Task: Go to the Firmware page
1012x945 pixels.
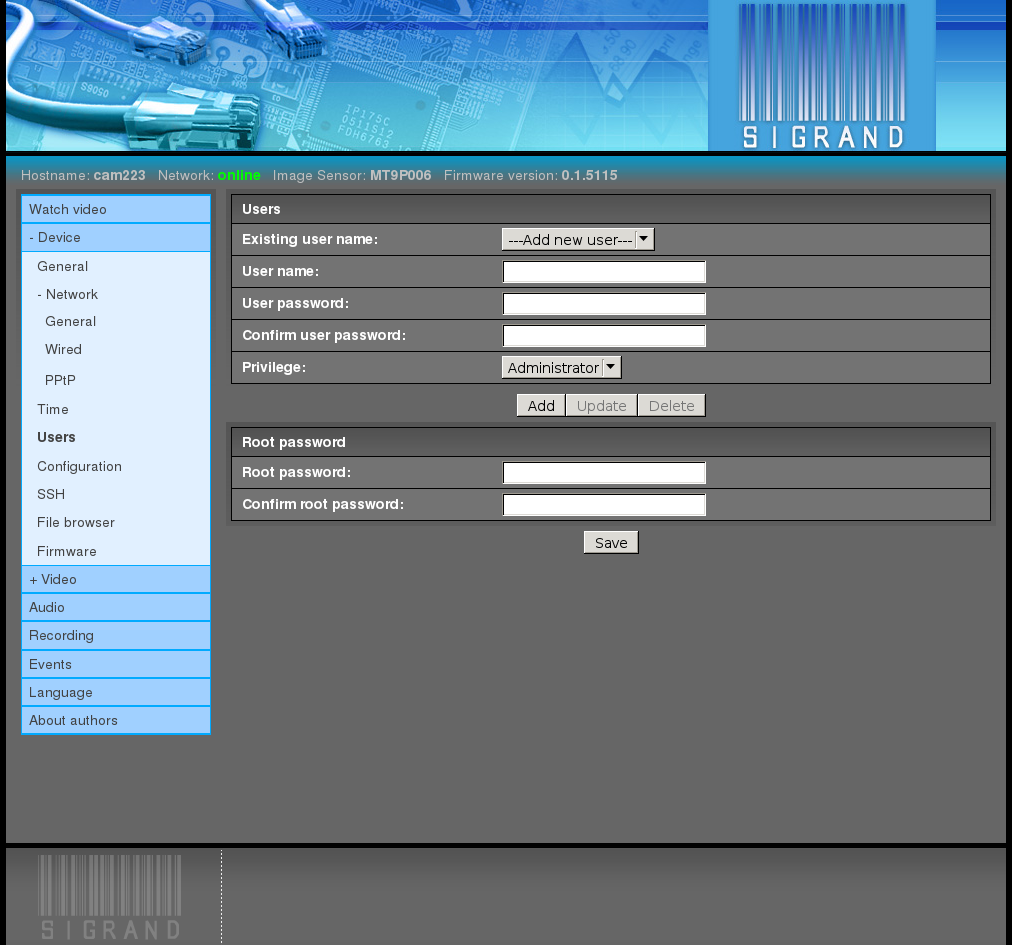Action: (66, 551)
